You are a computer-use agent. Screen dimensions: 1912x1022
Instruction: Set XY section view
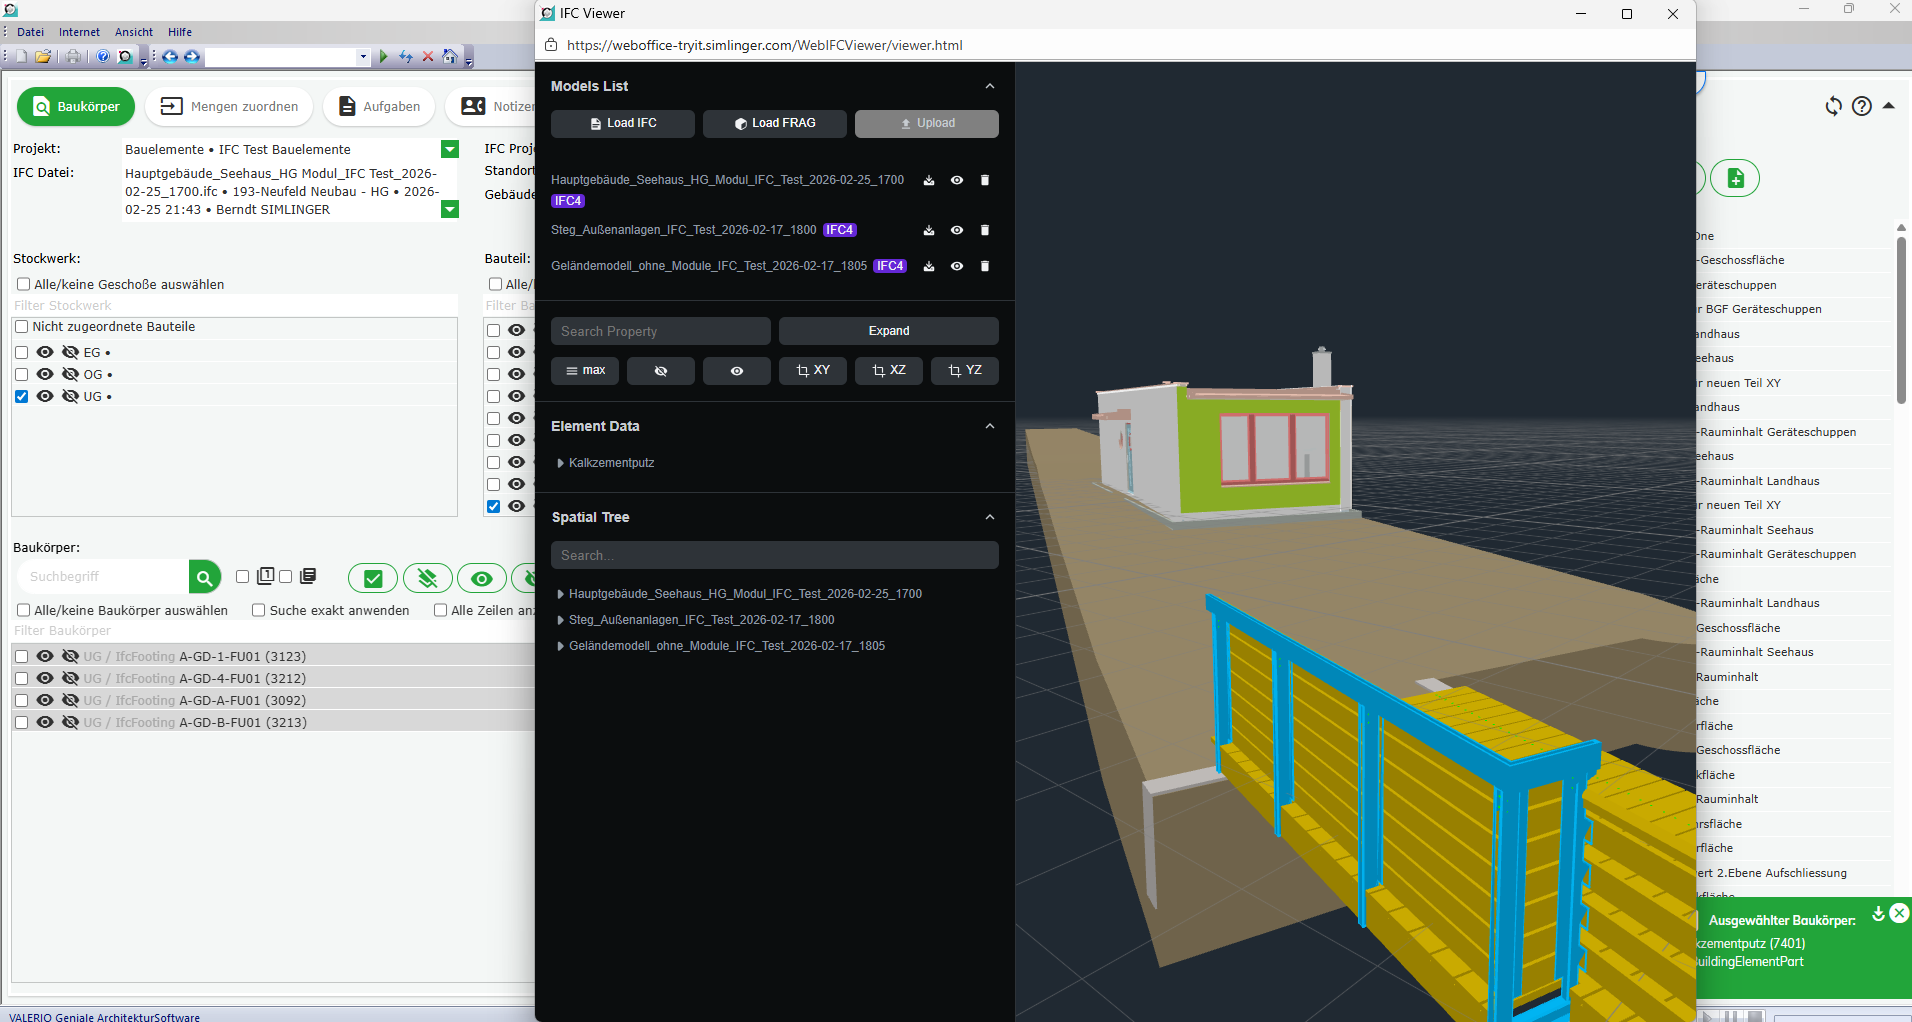coord(813,371)
